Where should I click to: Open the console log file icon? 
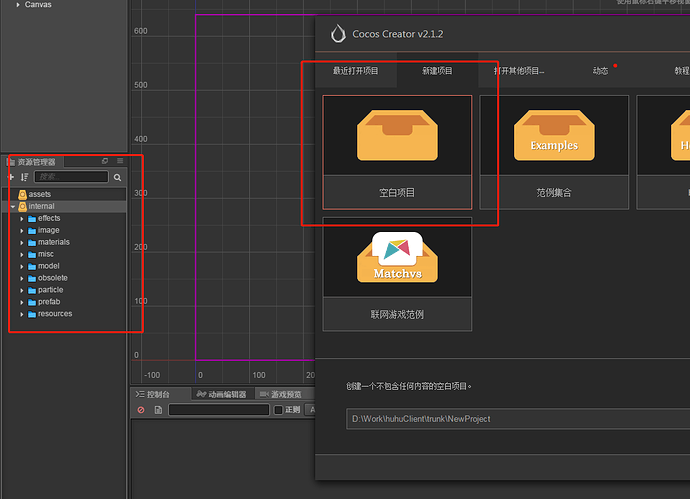point(158,410)
